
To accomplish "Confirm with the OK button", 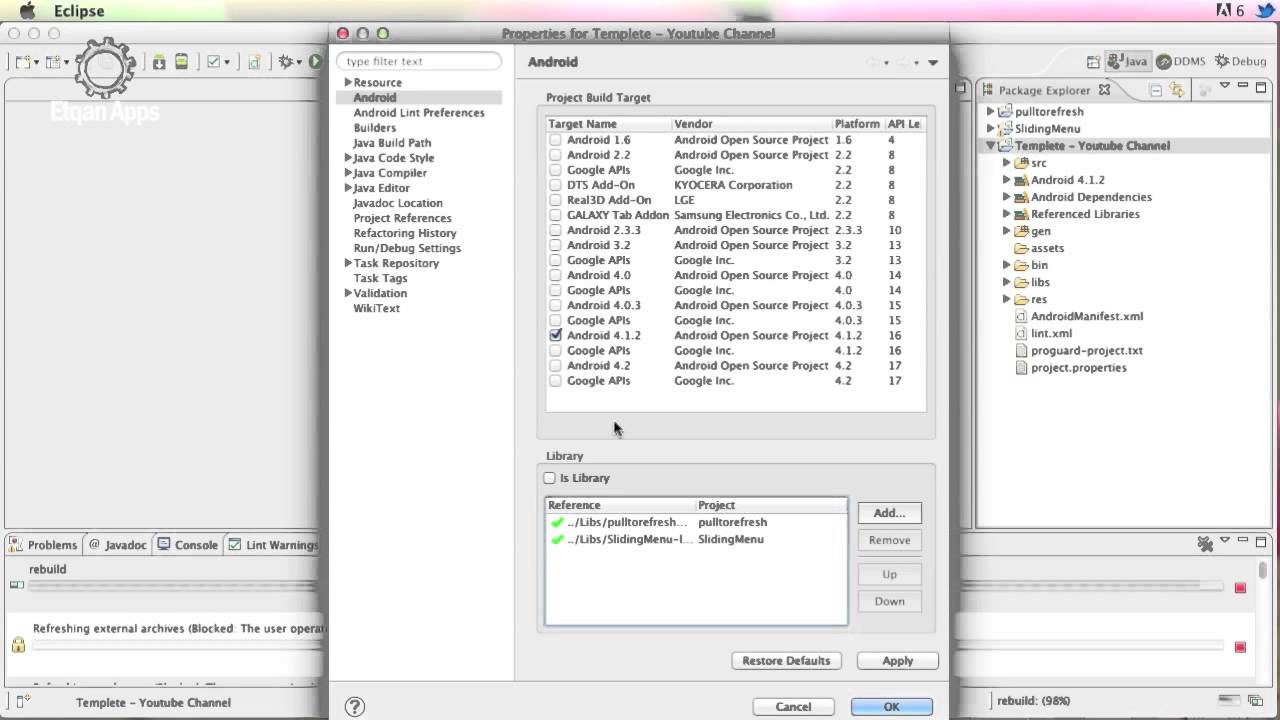I will point(891,706).
